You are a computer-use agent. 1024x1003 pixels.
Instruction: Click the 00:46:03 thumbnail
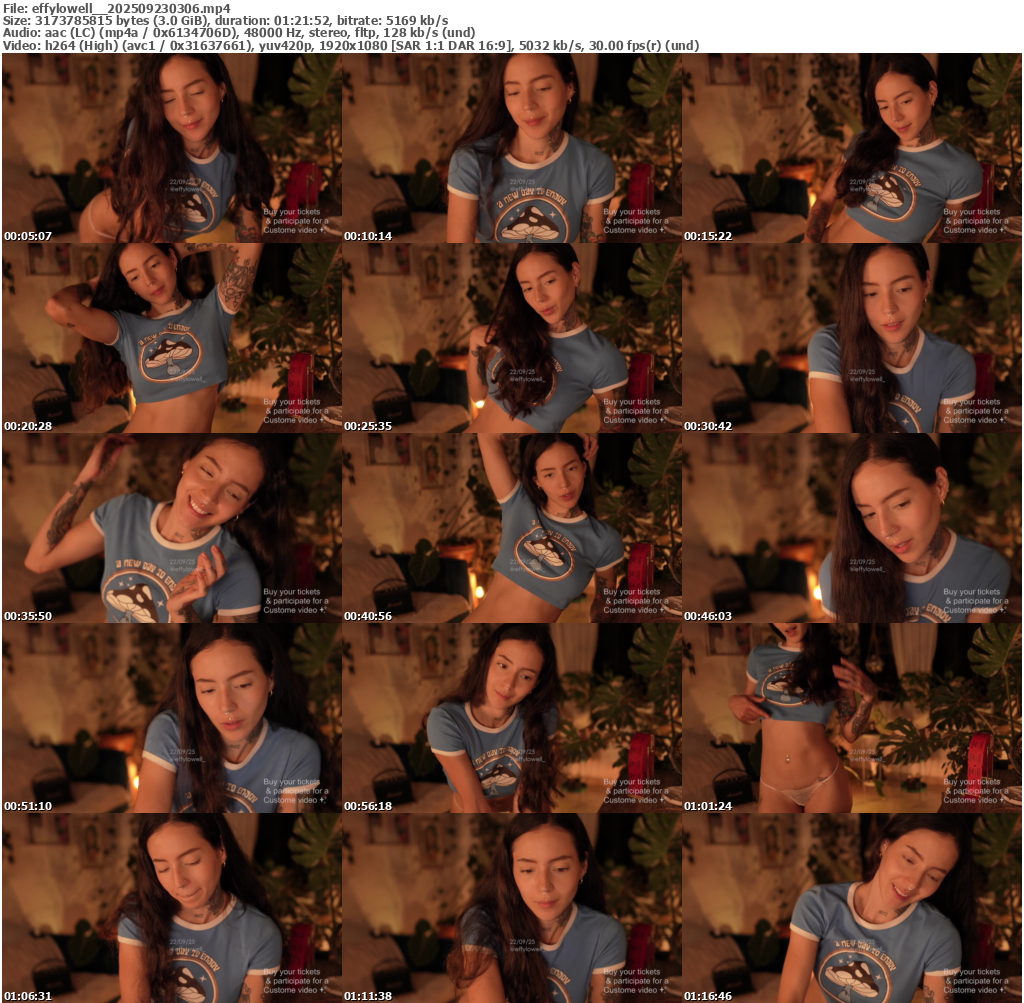tap(851, 528)
